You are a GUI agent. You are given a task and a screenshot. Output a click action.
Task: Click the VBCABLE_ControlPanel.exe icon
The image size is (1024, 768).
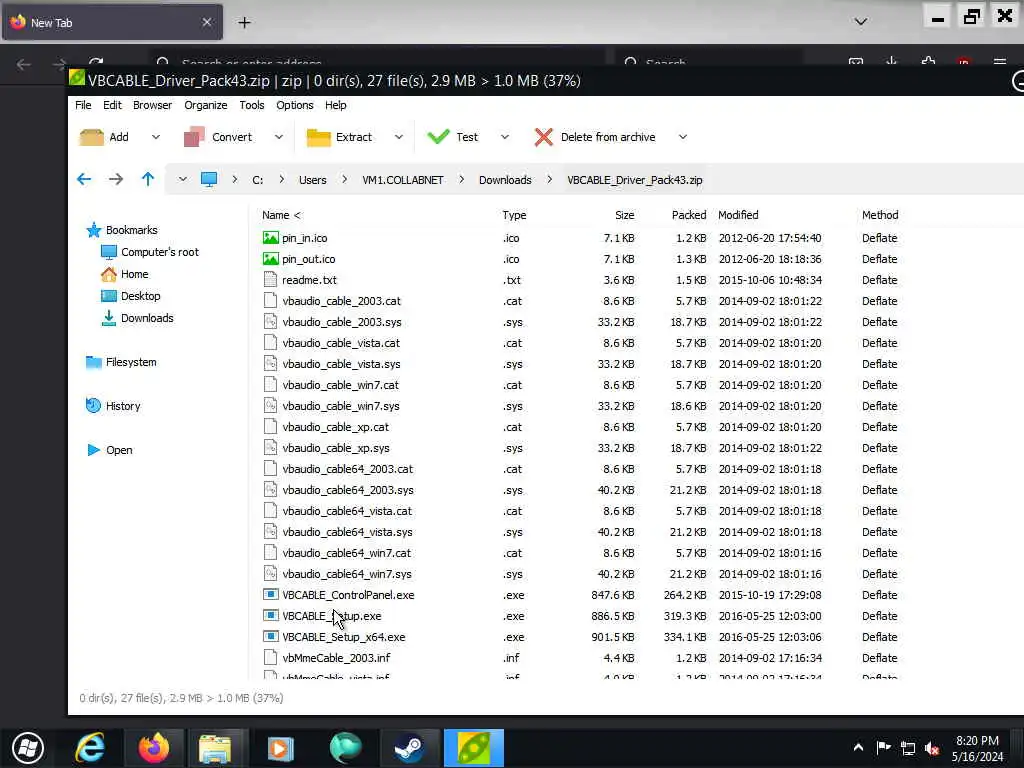(270, 595)
